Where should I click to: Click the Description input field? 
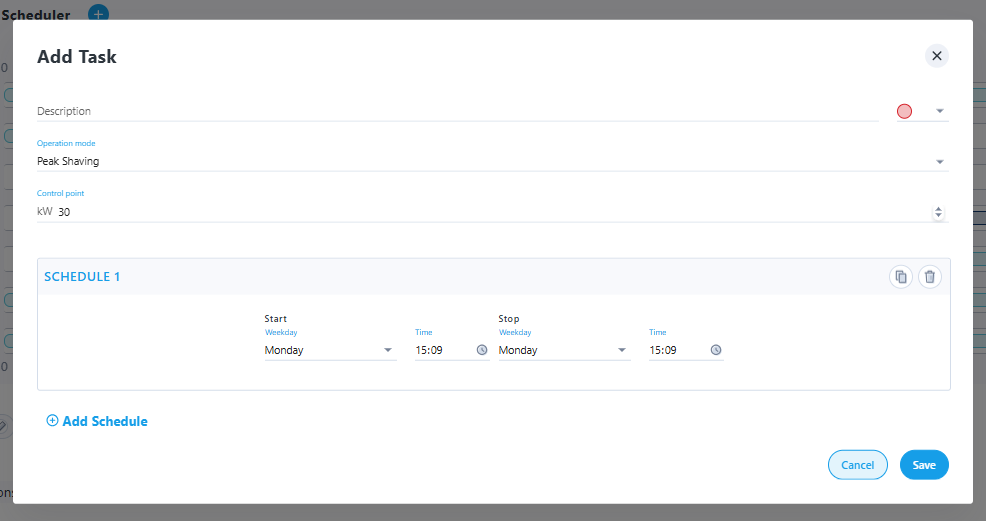pyautogui.click(x=457, y=111)
